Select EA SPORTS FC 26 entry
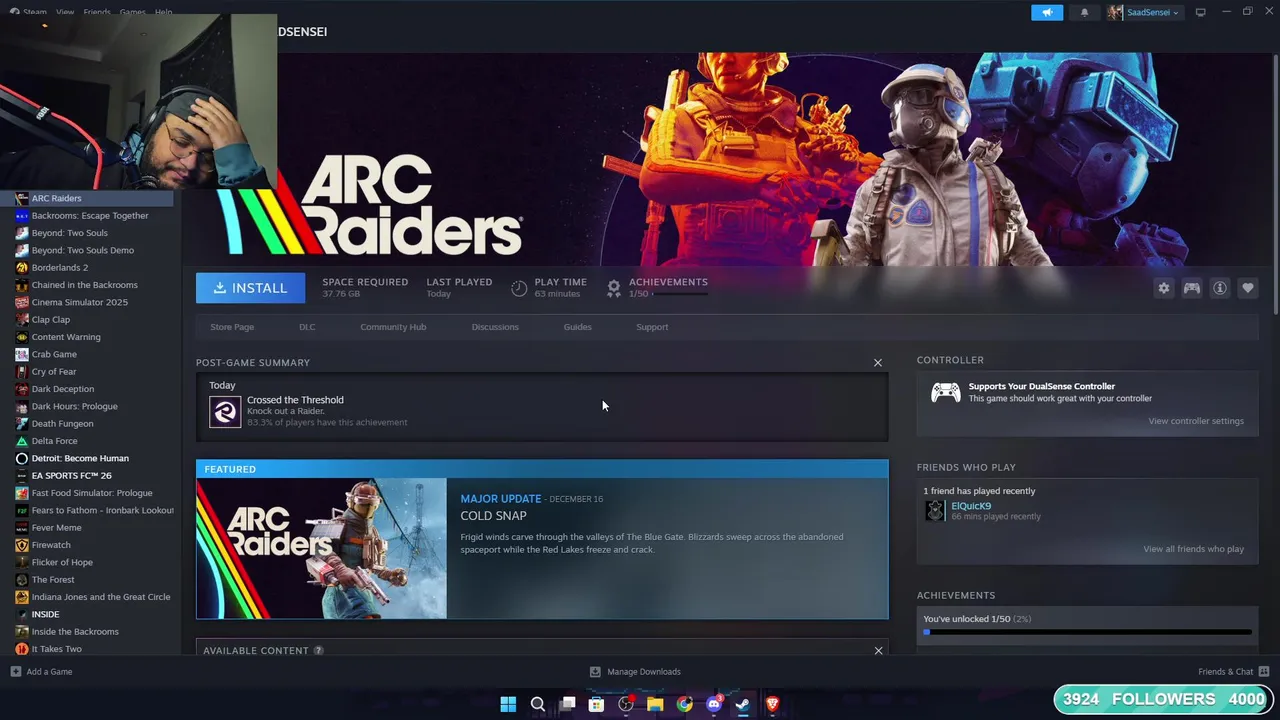1280x720 pixels. pos(87,476)
